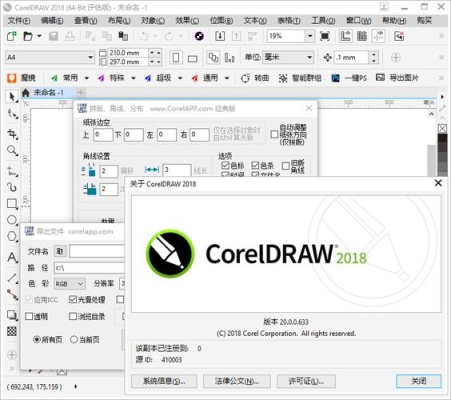This screenshot has width=451, height=400.
Task: Expand the 超级 dropdown arrow
Action: point(180,78)
